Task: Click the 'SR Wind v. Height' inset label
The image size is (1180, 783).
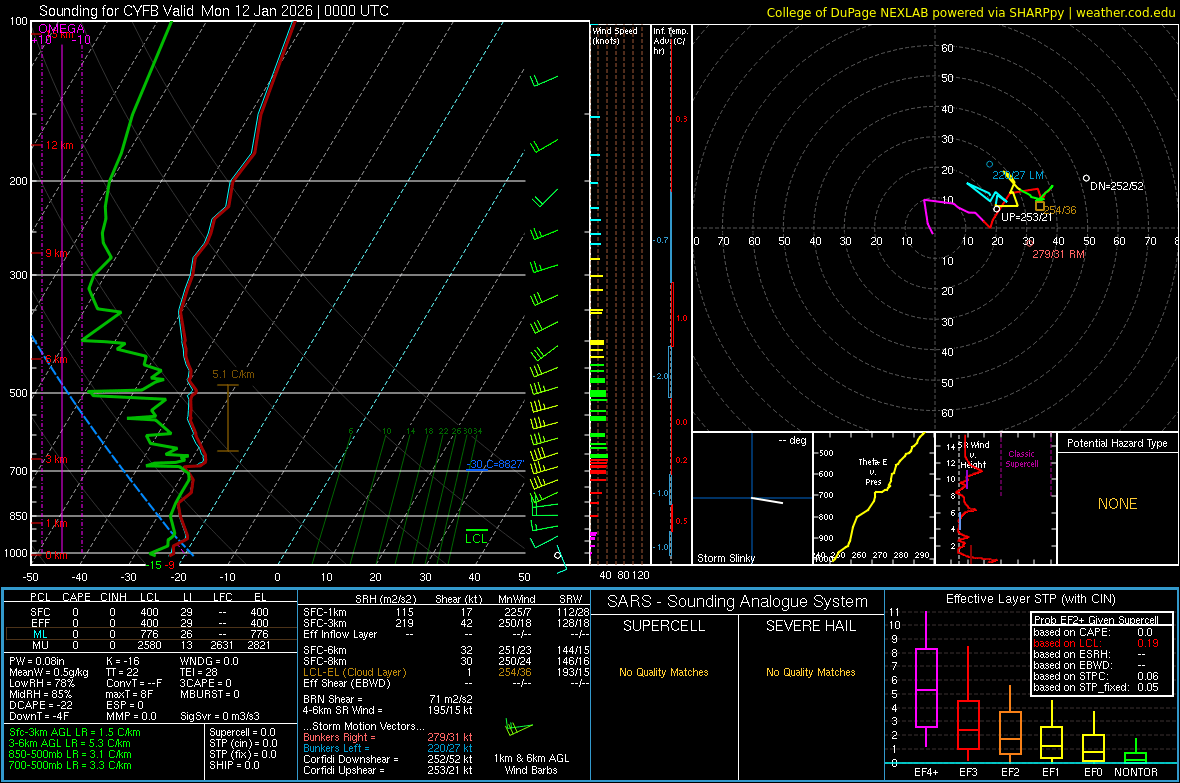Action: (x=973, y=455)
